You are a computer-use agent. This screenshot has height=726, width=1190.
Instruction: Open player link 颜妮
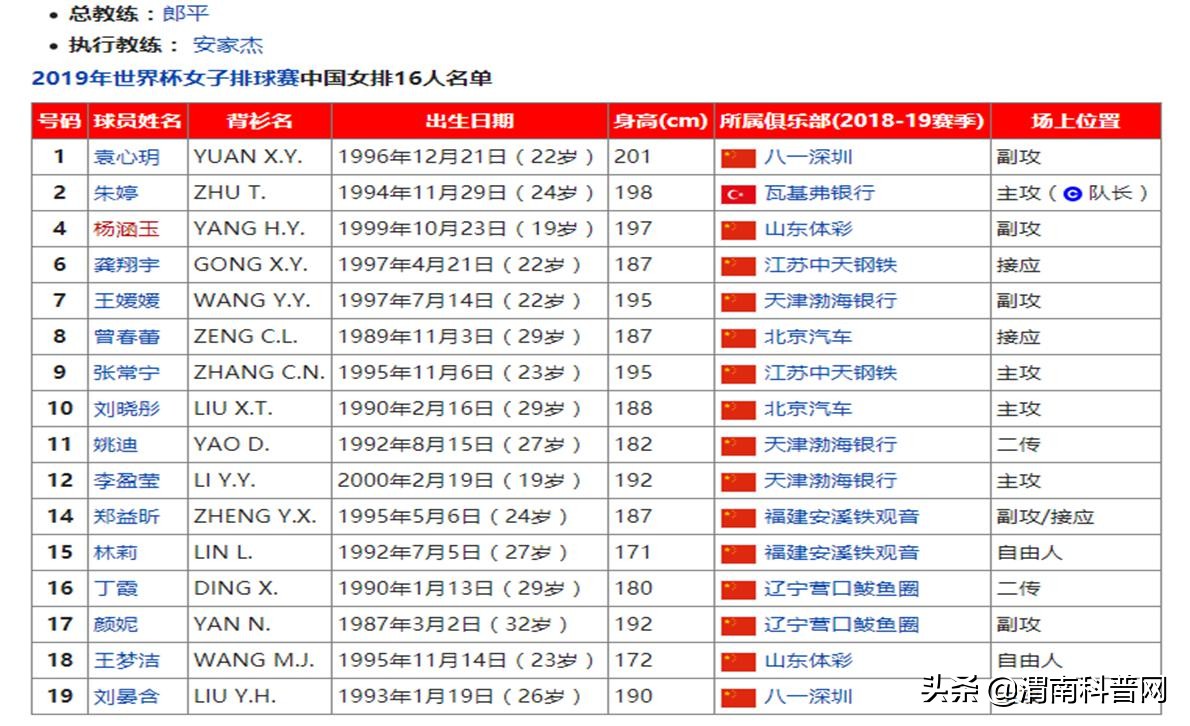tap(116, 624)
